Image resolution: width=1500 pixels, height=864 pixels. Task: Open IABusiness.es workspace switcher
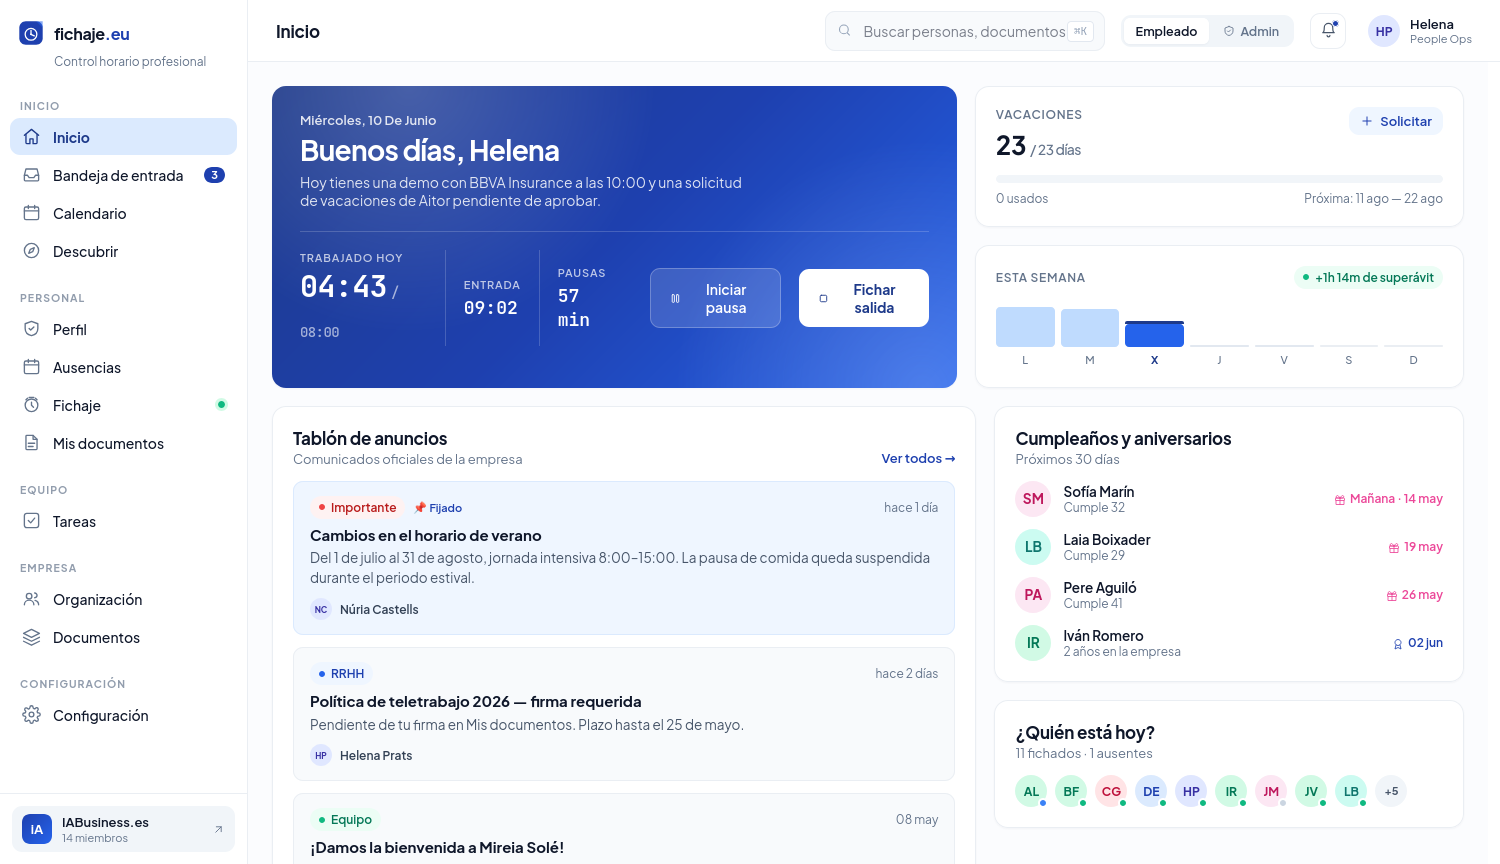point(123,829)
